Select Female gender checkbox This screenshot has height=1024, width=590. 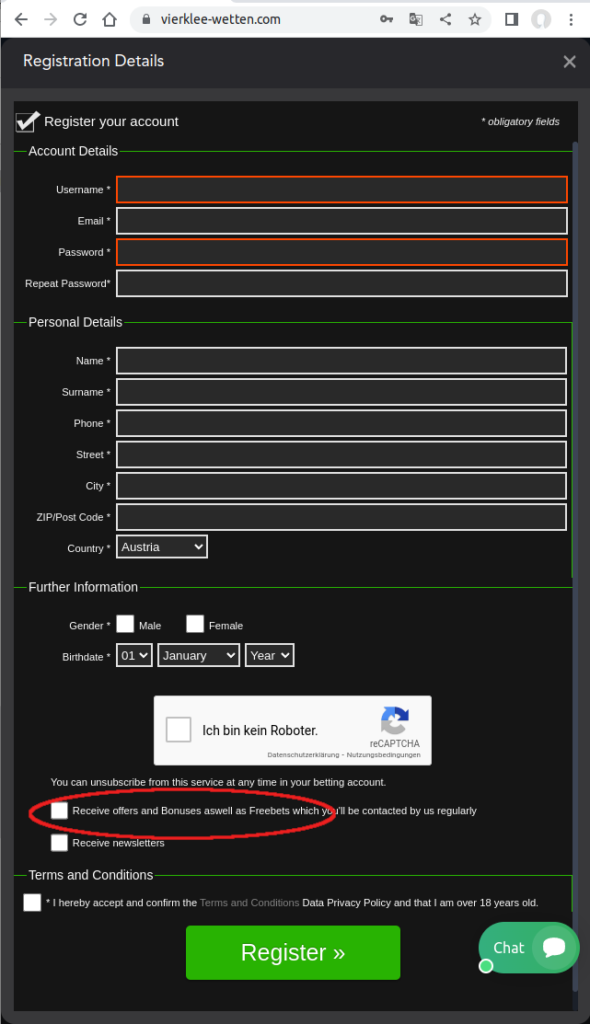pyautogui.click(x=195, y=624)
